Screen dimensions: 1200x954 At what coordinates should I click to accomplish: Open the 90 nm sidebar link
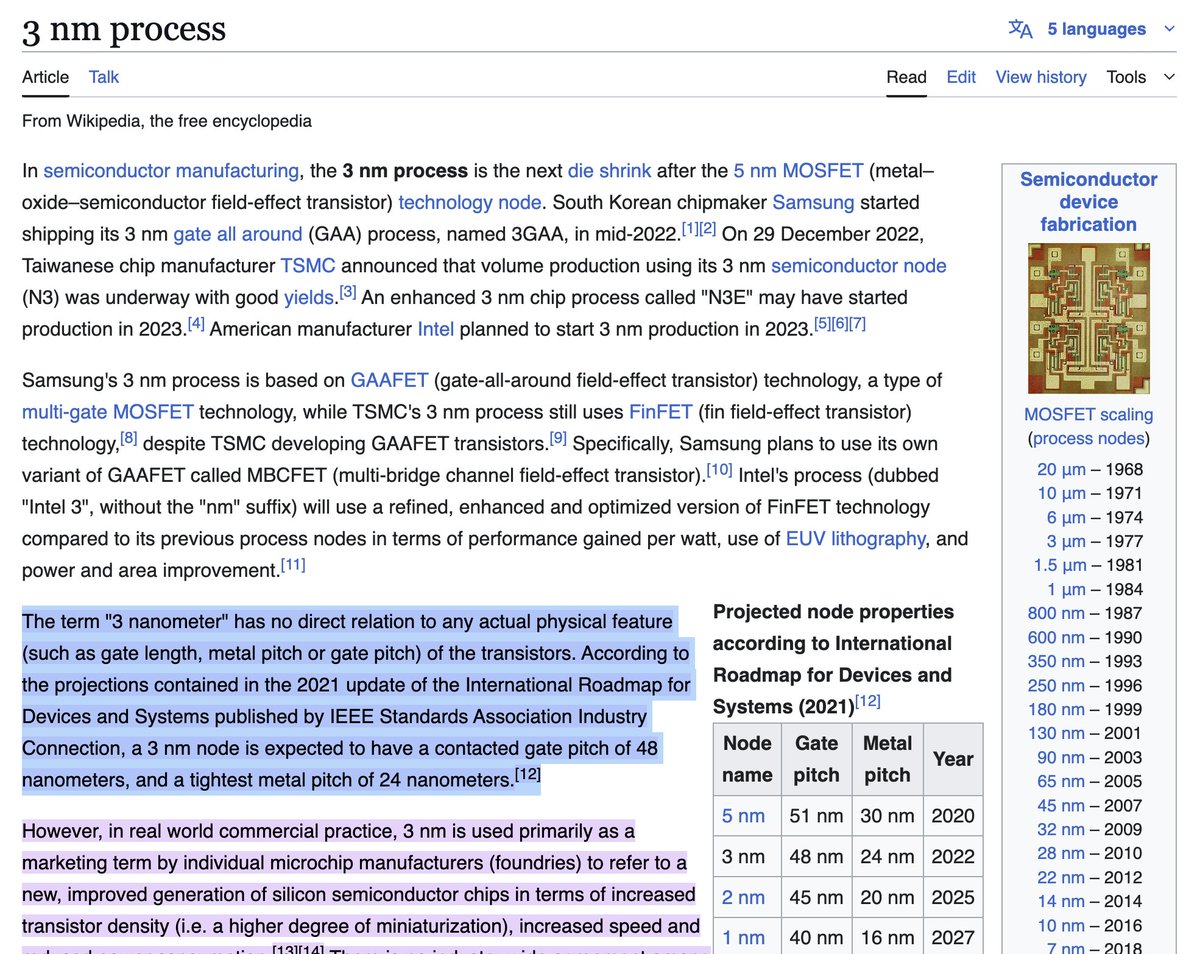(x=1061, y=757)
